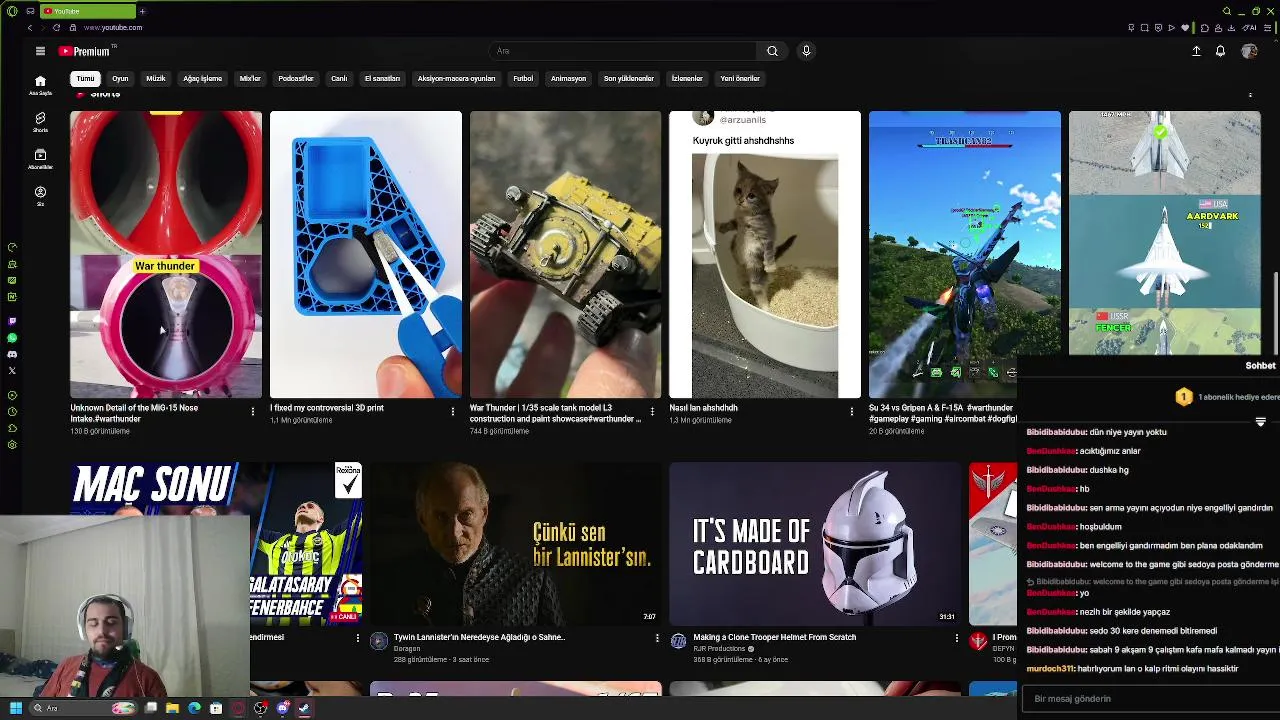Open options for controversial 3D print short

coord(452,411)
